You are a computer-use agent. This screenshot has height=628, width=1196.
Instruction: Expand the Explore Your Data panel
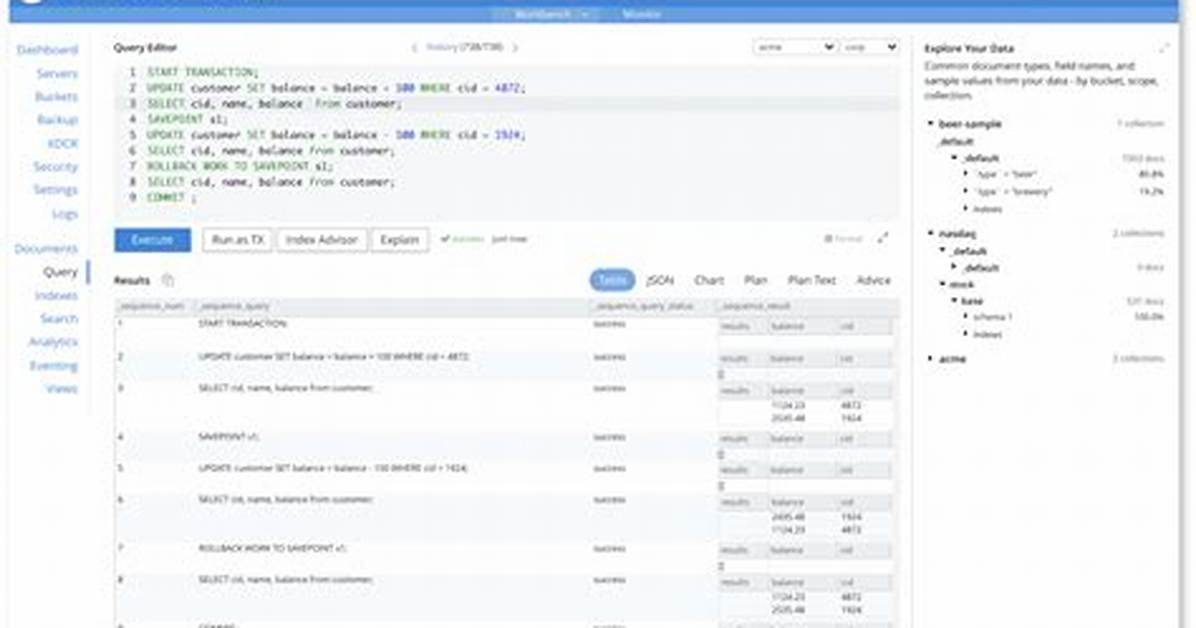1164,48
